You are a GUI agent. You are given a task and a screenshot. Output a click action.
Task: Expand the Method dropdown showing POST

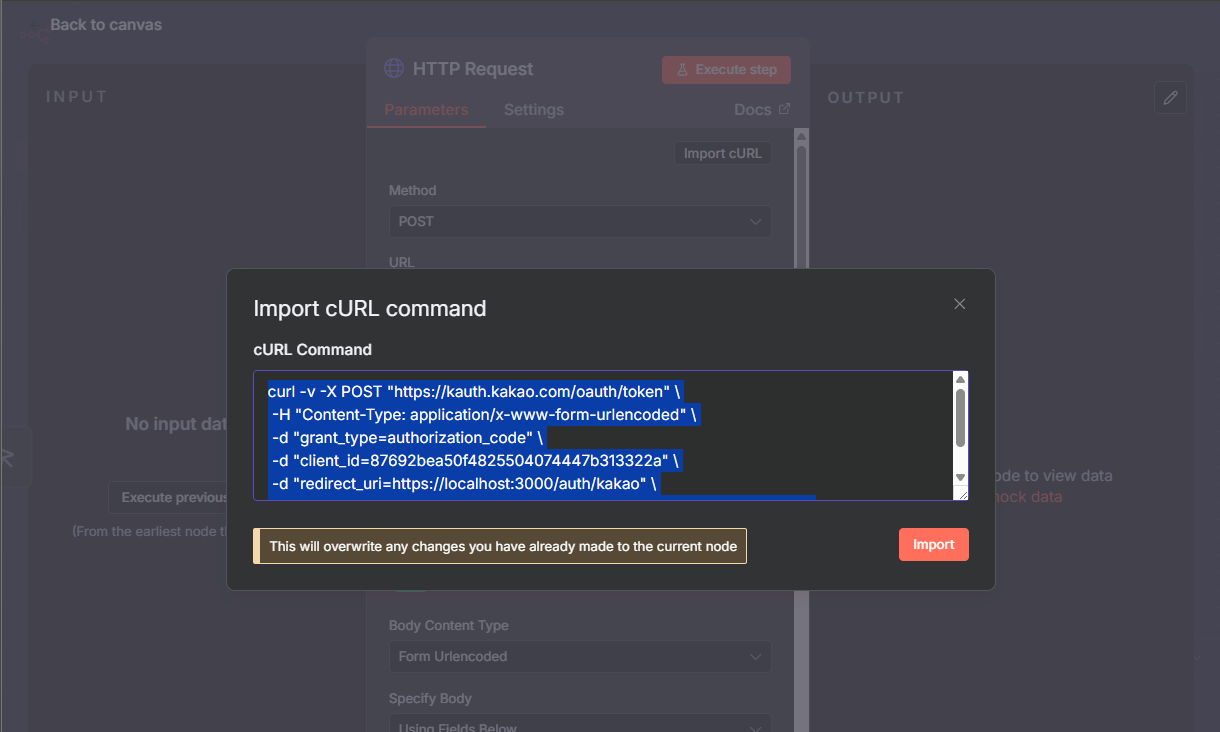click(579, 222)
